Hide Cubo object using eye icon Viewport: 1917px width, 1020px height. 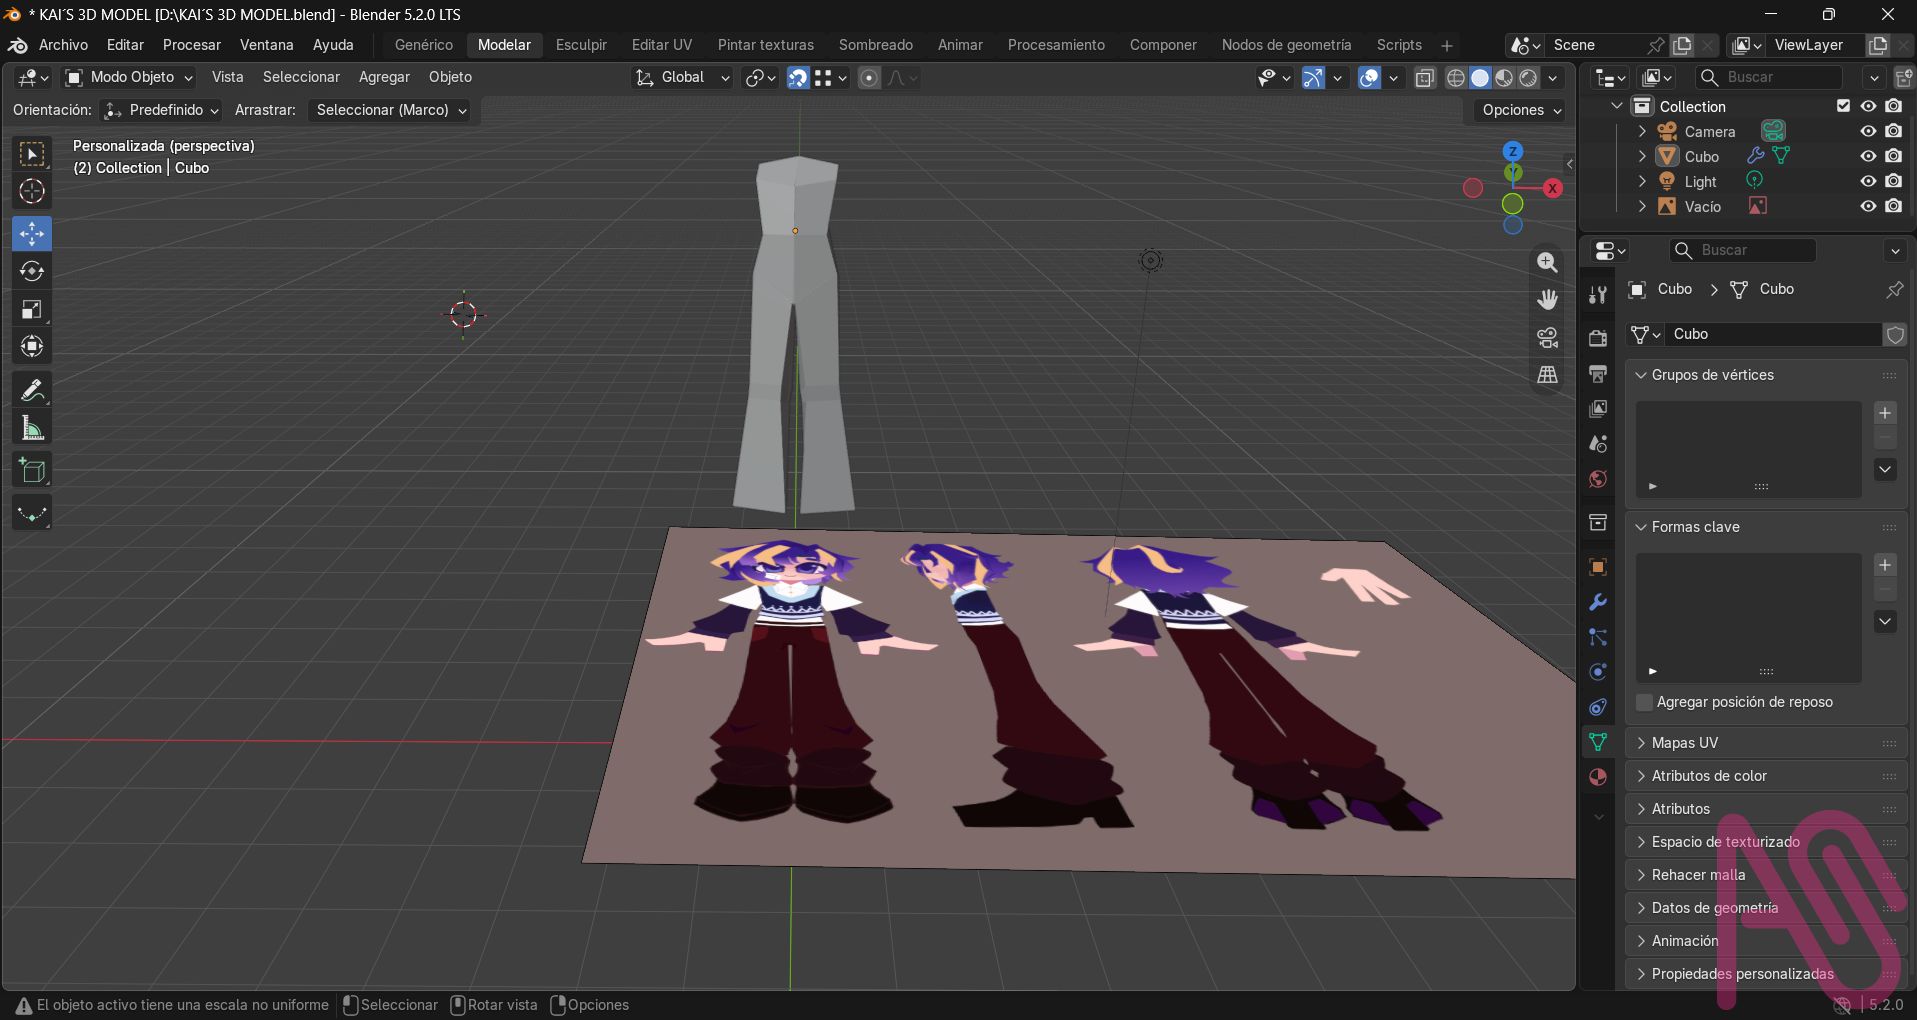point(1868,156)
